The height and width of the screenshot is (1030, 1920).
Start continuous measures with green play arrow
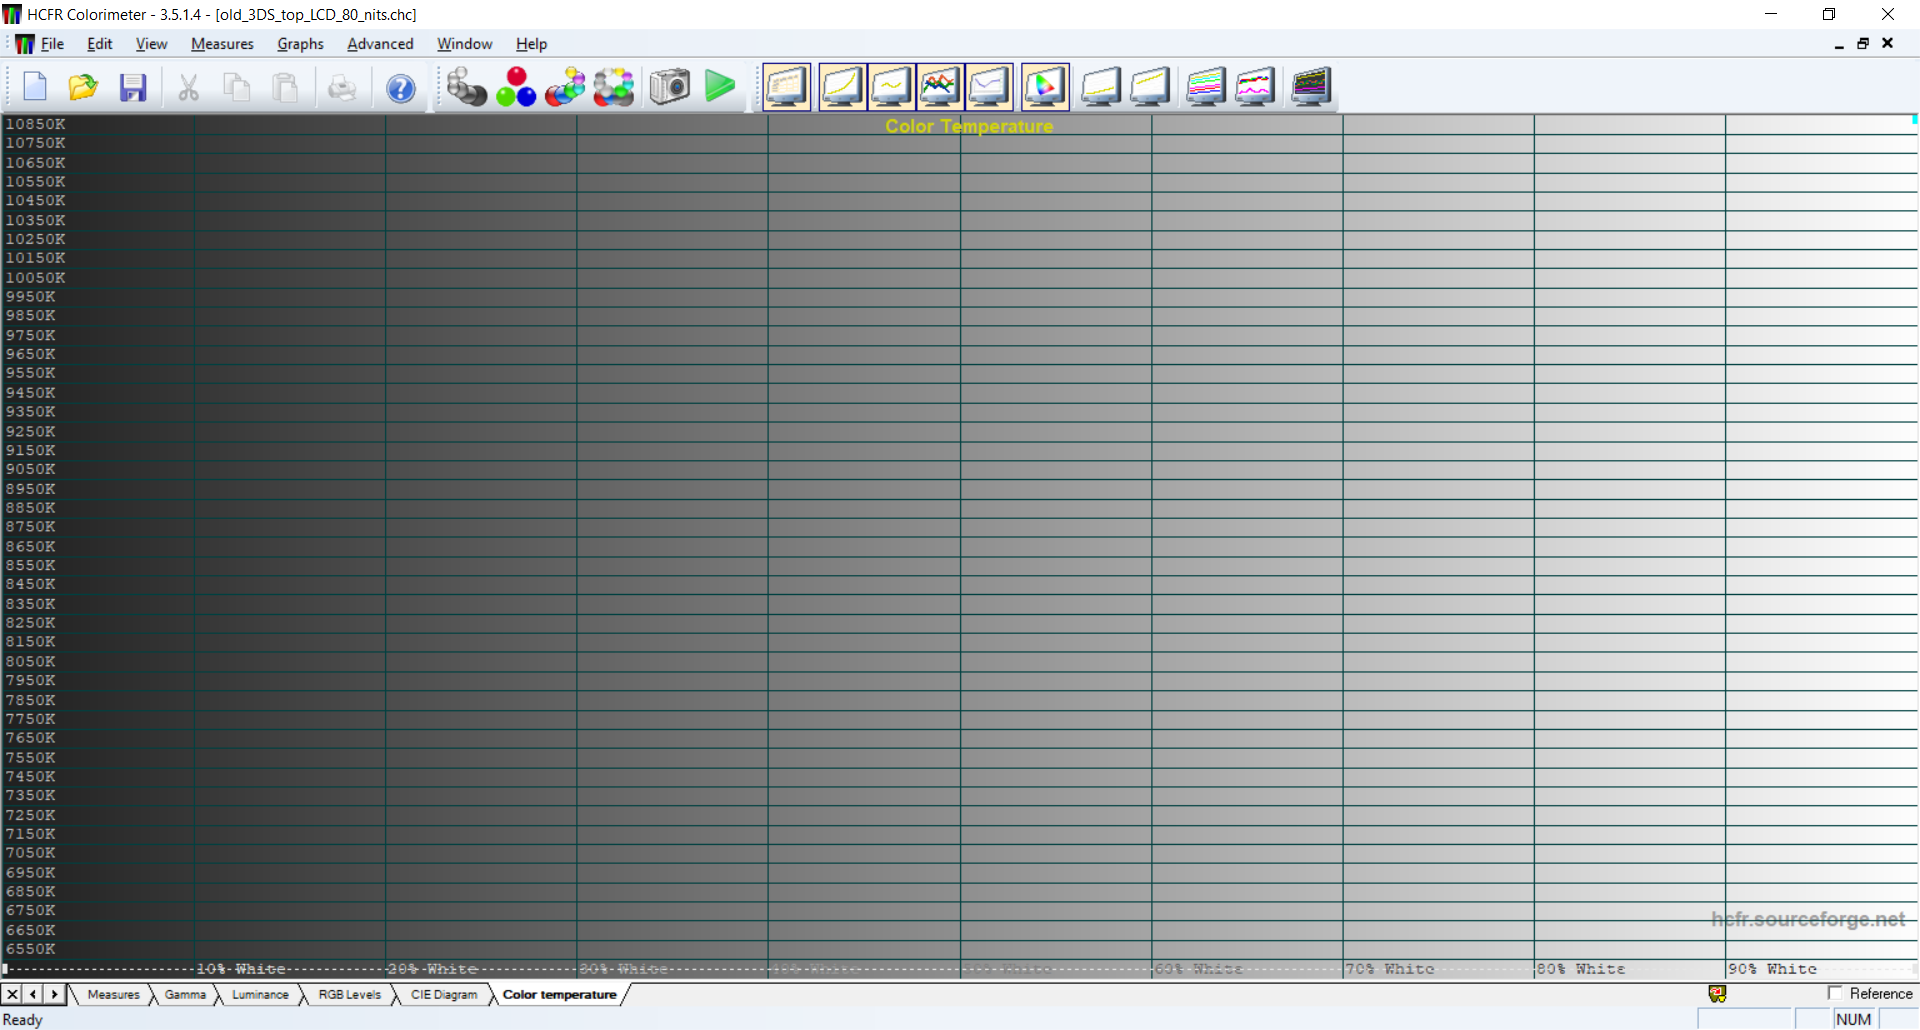coord(720,86)
